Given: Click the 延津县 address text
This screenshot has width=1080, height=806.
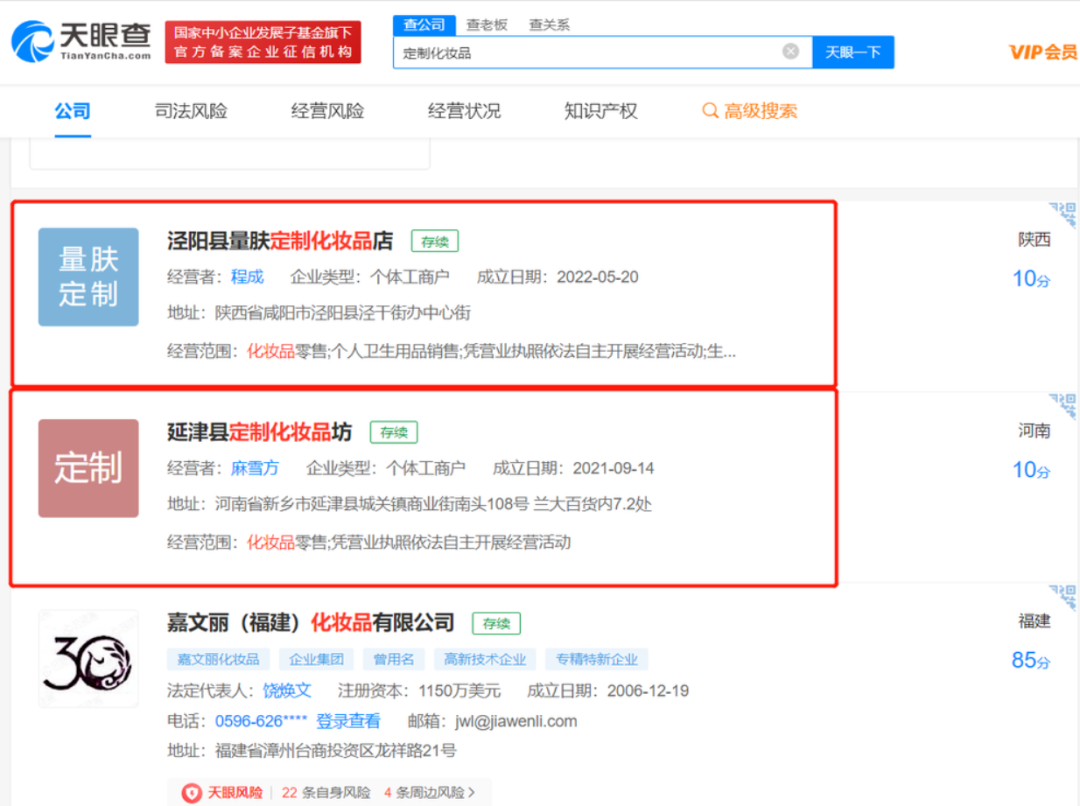Looking at the screenshot, I should coord(433,504).
